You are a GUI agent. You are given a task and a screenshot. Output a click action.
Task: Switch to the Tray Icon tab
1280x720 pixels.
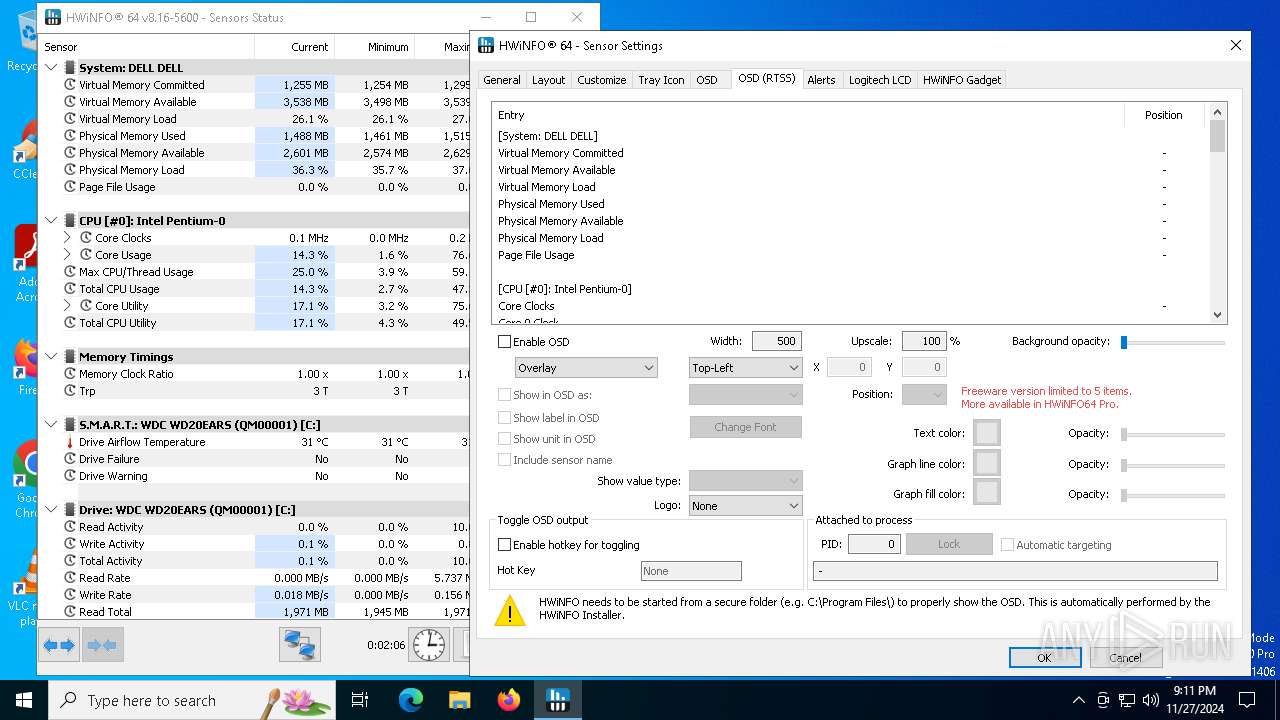tap(662, 80)
